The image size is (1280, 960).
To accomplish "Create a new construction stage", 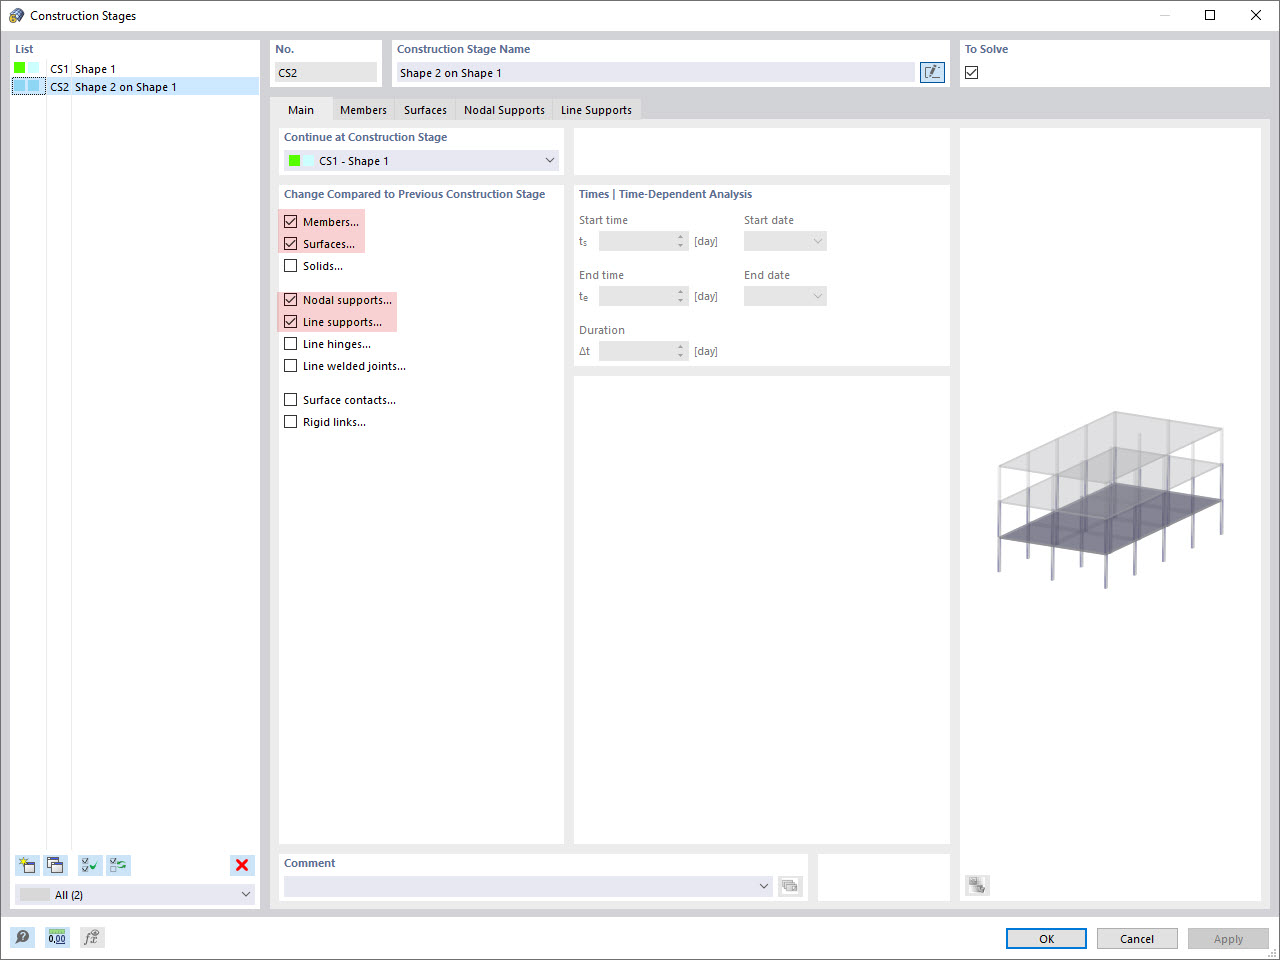I will tap(27, 865).
